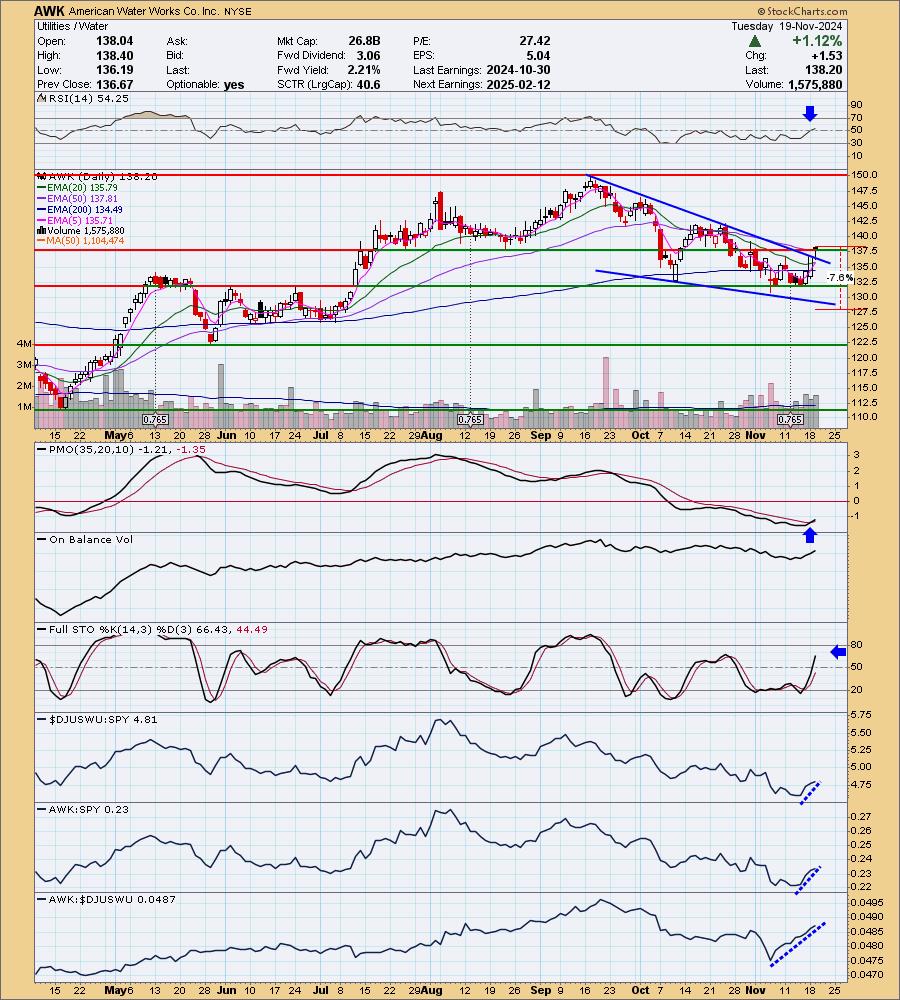900x1000 pixels.
Task: Click the AWK ticker symbol heading
Action: [50, 11]
